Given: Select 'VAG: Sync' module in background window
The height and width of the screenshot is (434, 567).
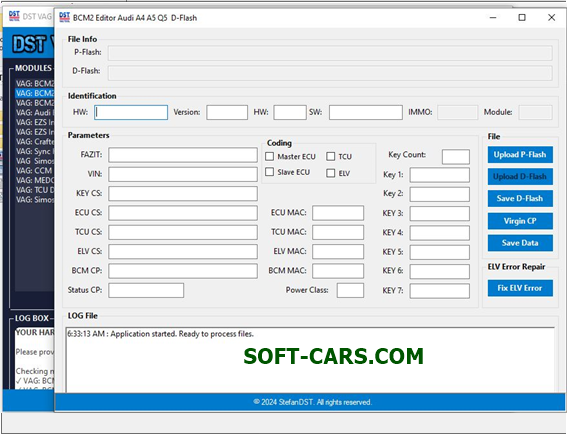Looking at the screenshot, I should click(x=34, y=151).
